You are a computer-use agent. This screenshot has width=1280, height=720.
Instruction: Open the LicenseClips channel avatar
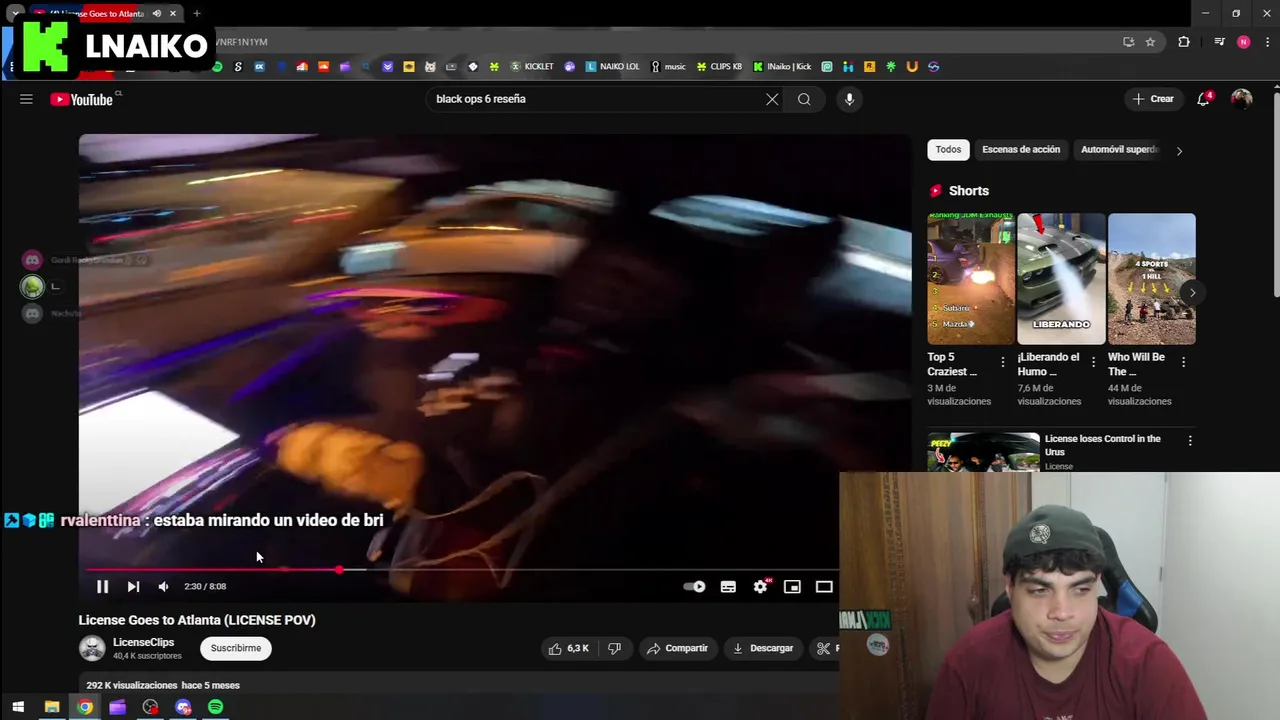coord(92,648)
